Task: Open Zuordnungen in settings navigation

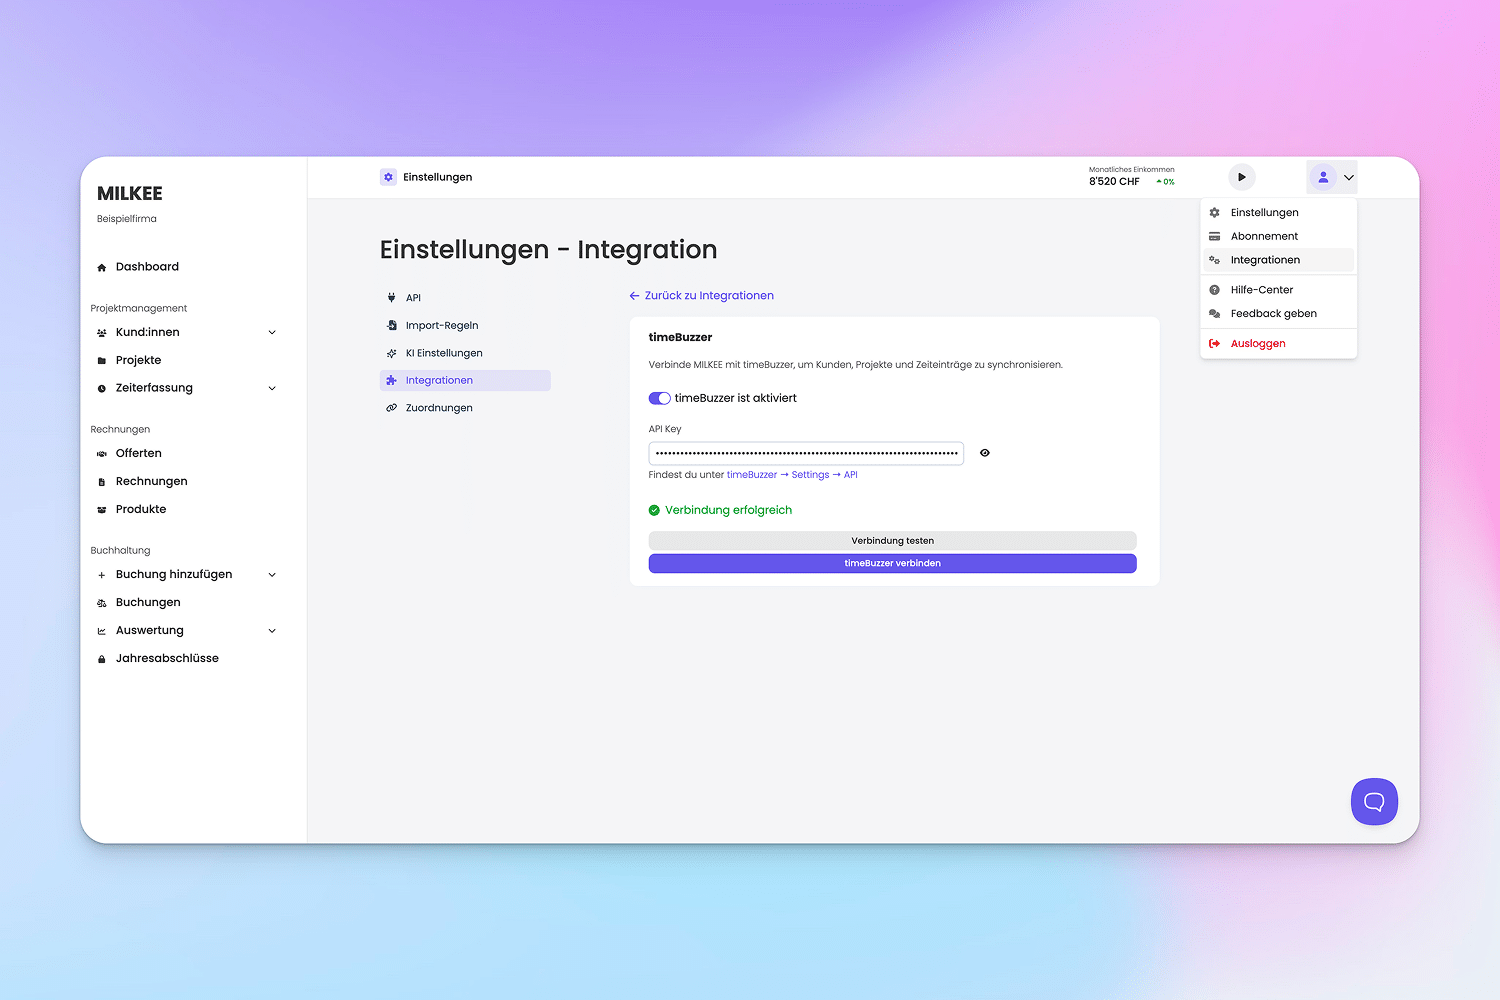Action: tap(439, 408)
